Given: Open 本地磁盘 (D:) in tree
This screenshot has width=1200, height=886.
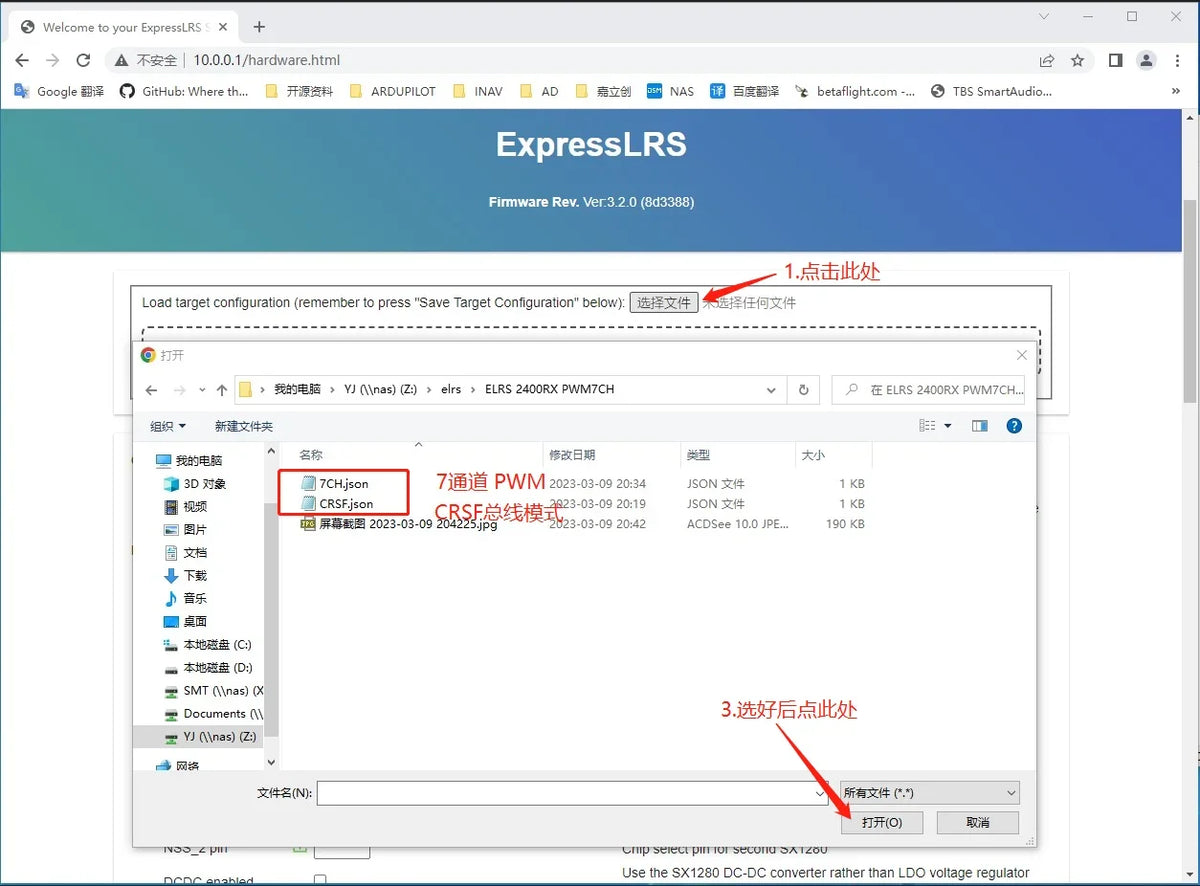Looking at the screenshot, I should (x=208, y=668).
